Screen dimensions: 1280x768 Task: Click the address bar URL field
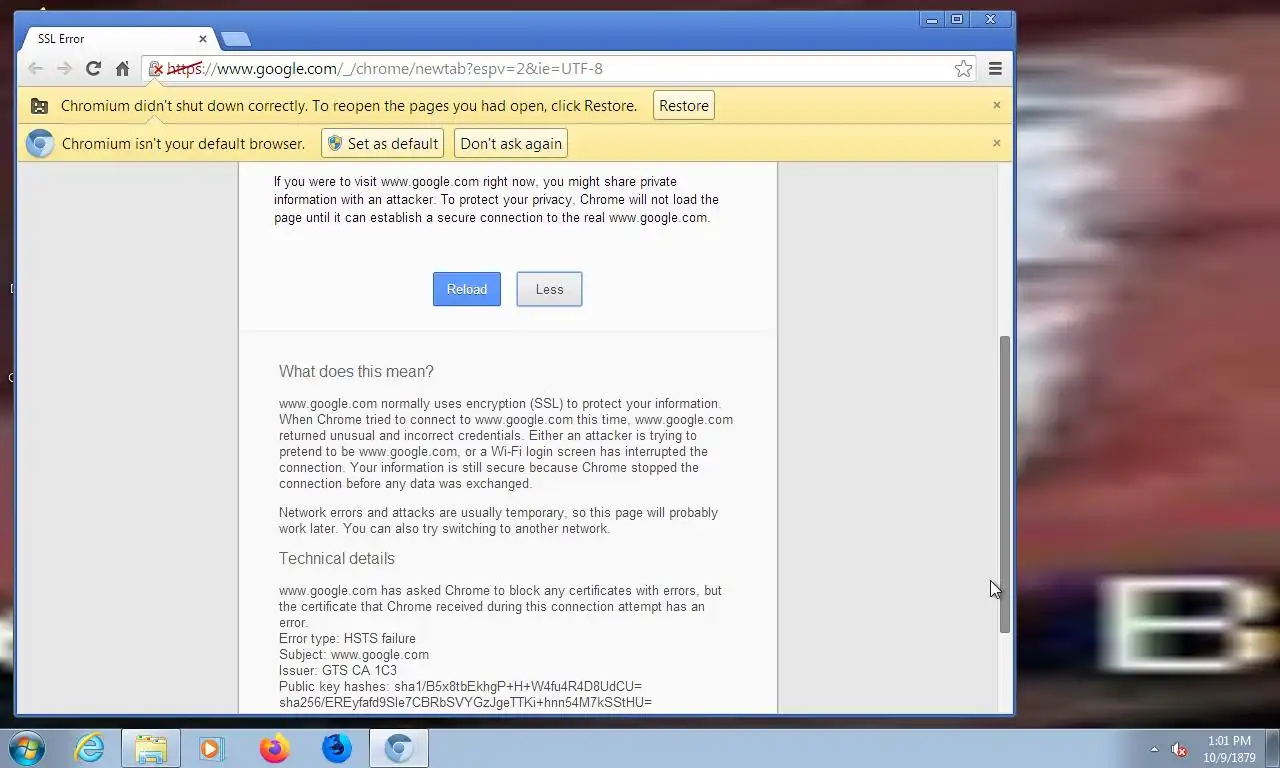pos(560,69)
